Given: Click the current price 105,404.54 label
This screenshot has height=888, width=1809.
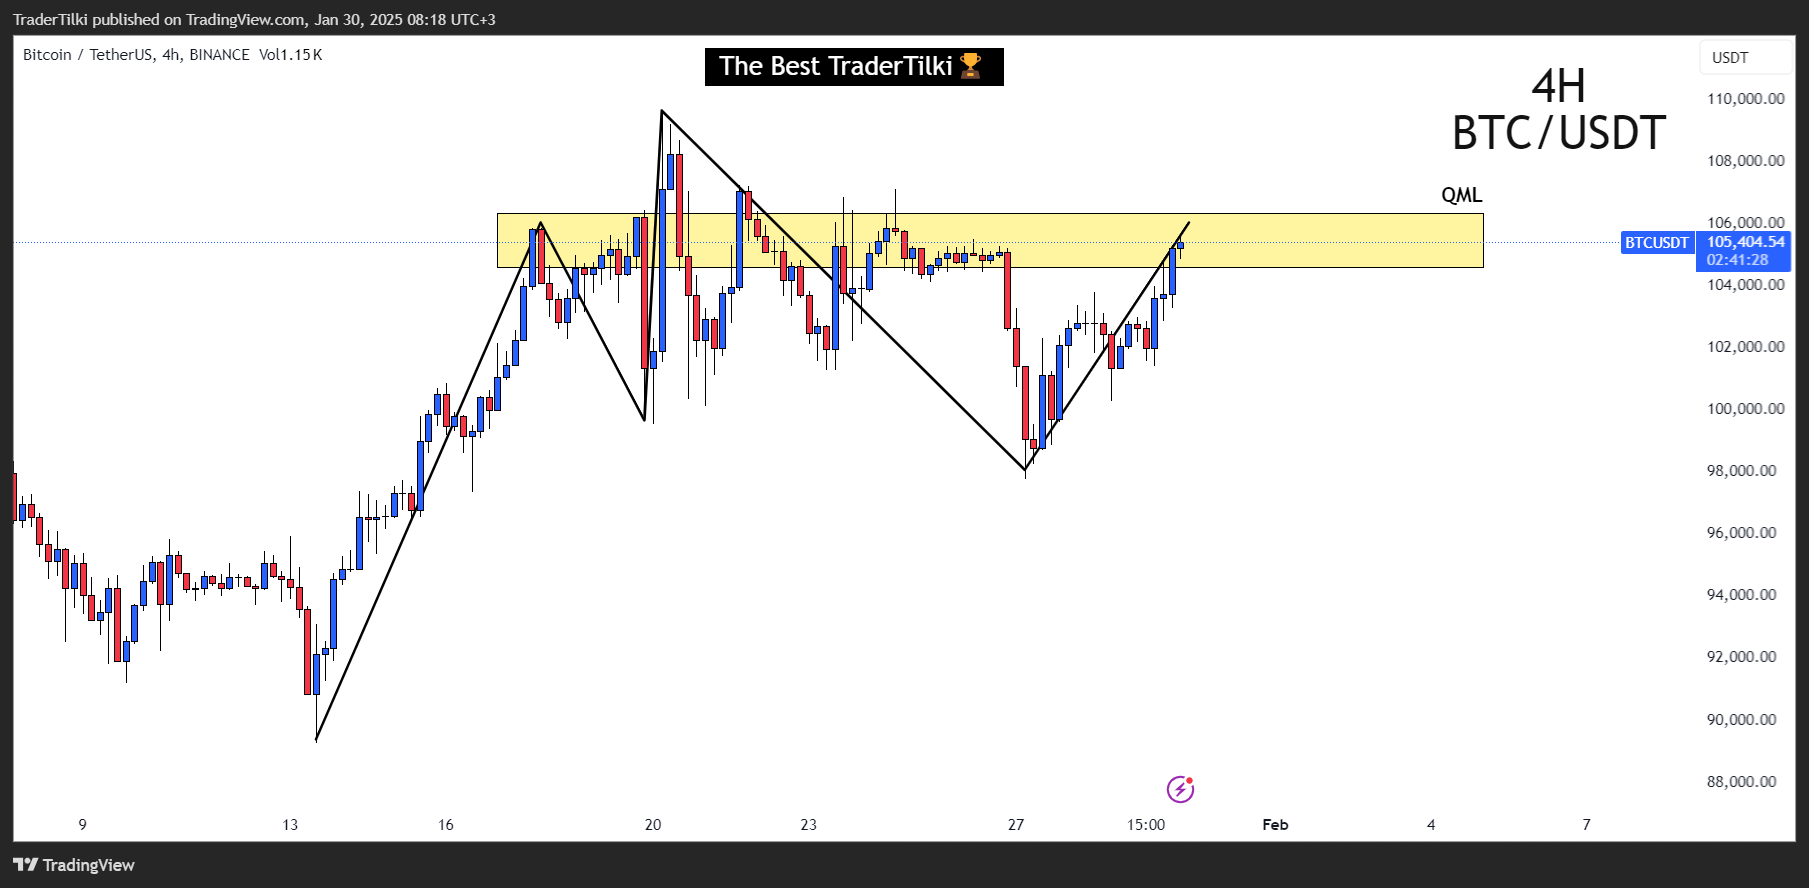Looking at the screenshot, I should click(1745, 242).
